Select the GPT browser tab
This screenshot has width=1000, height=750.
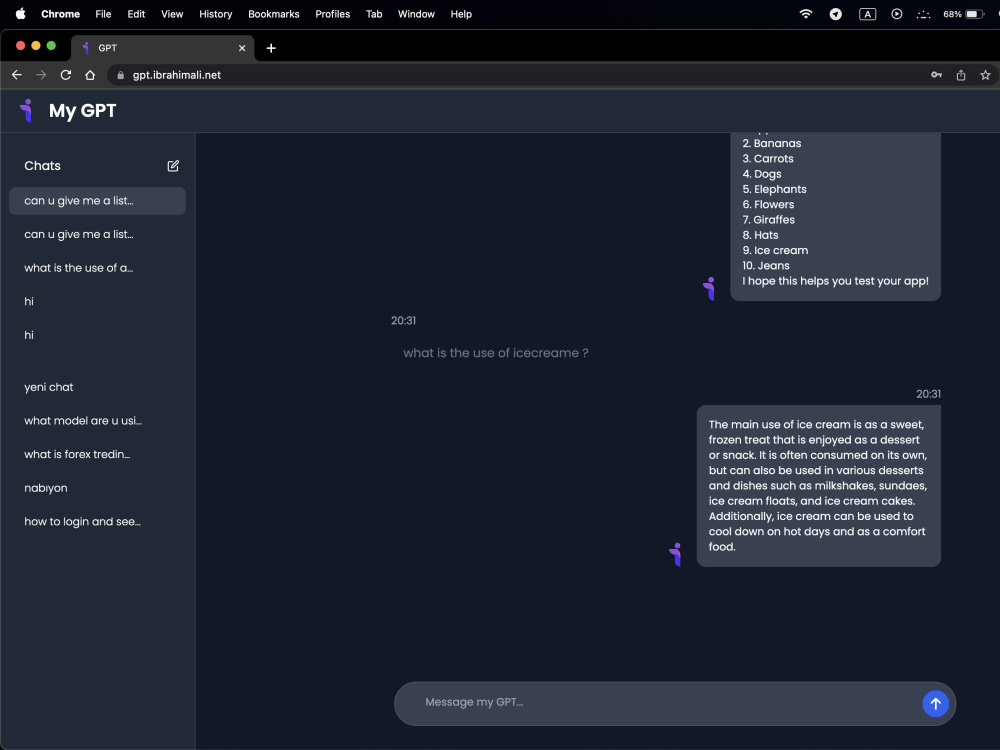[160, 47]
